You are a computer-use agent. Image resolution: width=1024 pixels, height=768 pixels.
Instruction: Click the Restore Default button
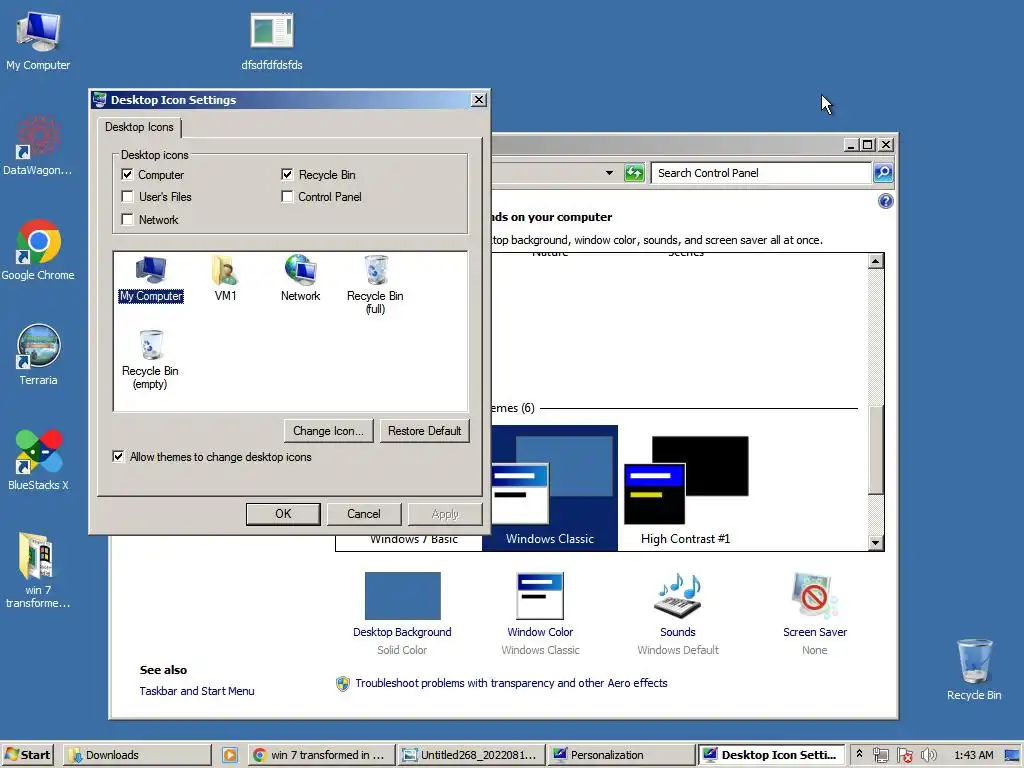click(x=424, y=431)
